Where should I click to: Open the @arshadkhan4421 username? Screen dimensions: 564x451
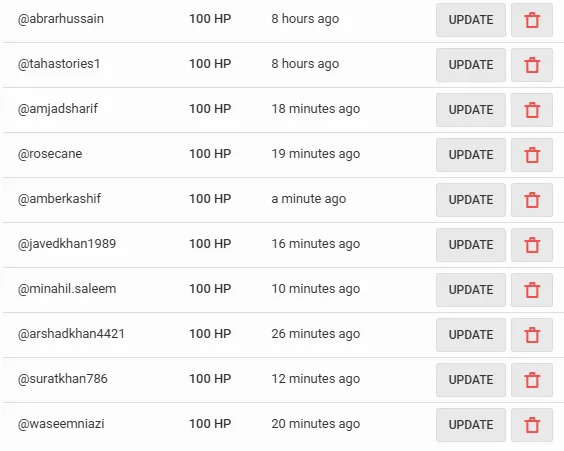(71, 334)
